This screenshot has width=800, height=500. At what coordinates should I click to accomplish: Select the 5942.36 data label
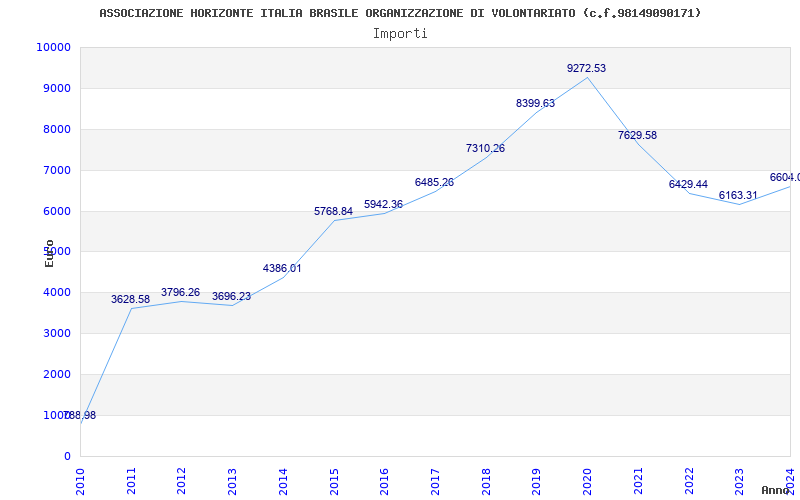[x=383, y=205]
